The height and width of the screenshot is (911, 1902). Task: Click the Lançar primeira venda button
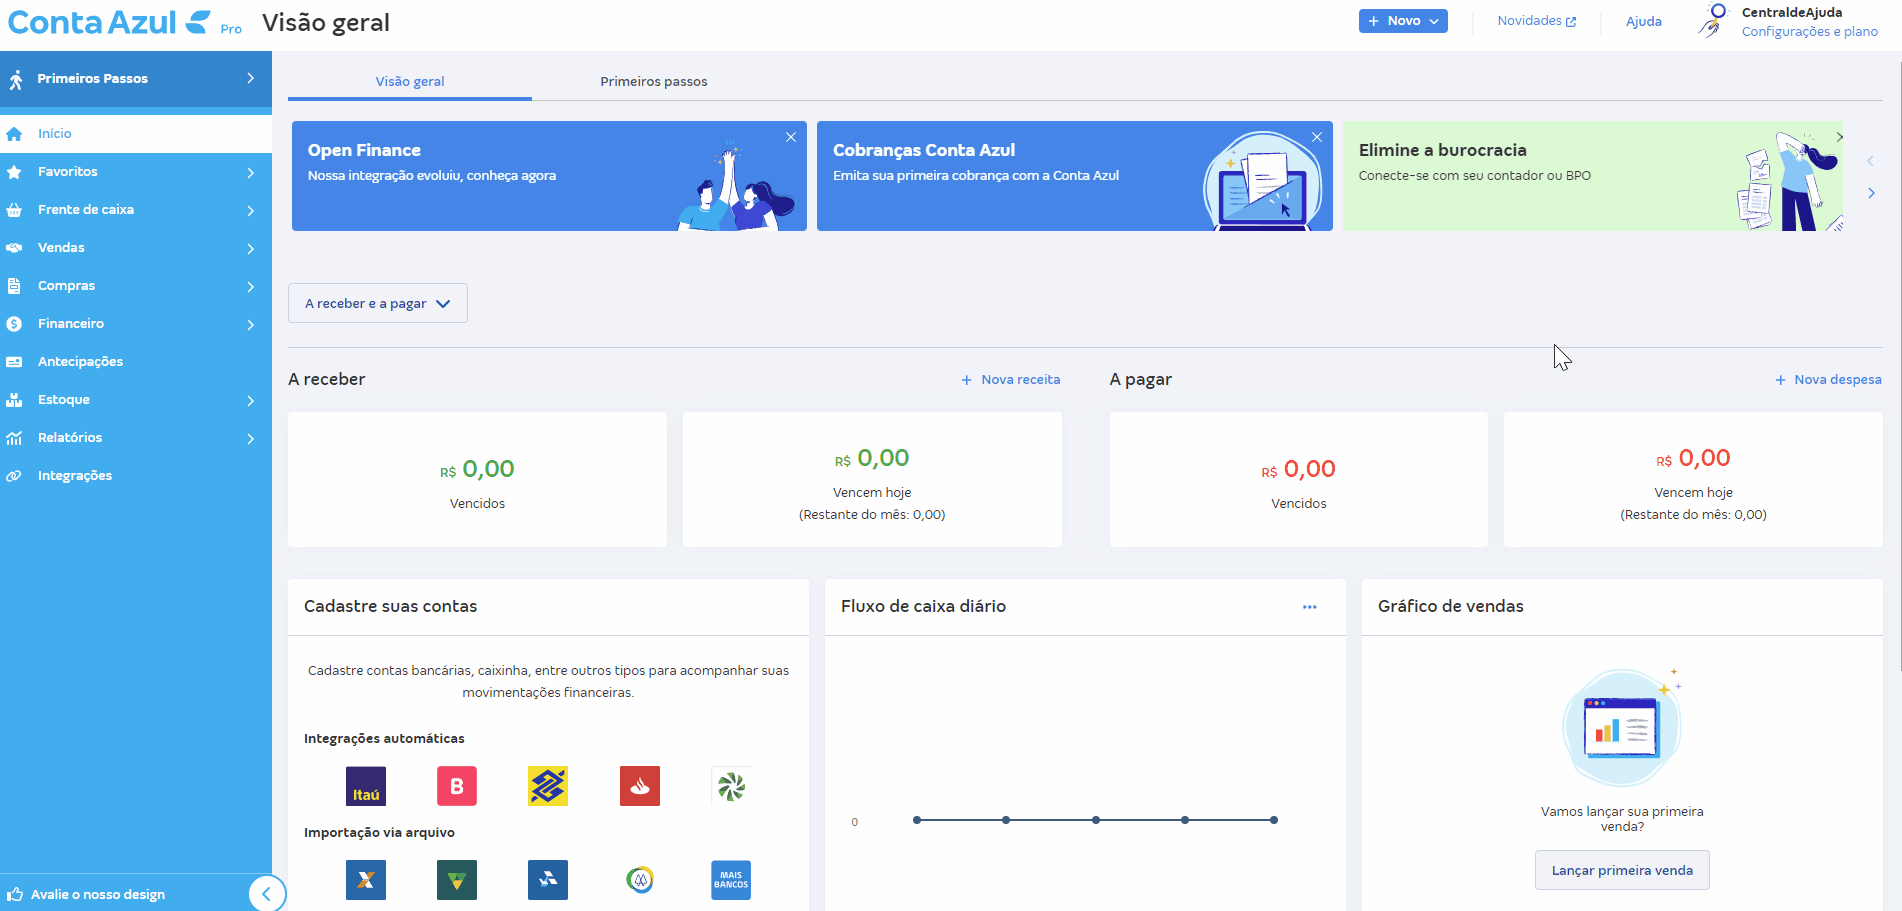coord(1621,871)
